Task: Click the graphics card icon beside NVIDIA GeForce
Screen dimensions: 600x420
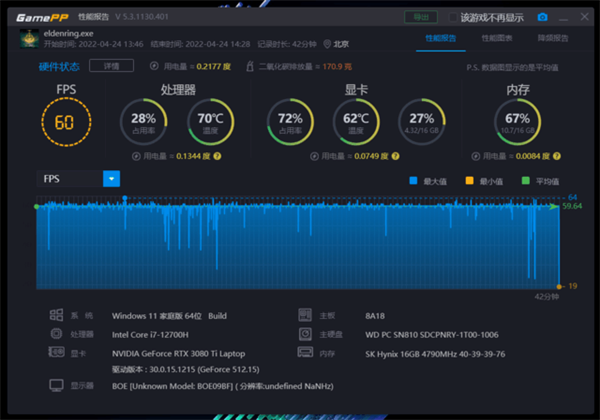Action: tap(56, 352)
